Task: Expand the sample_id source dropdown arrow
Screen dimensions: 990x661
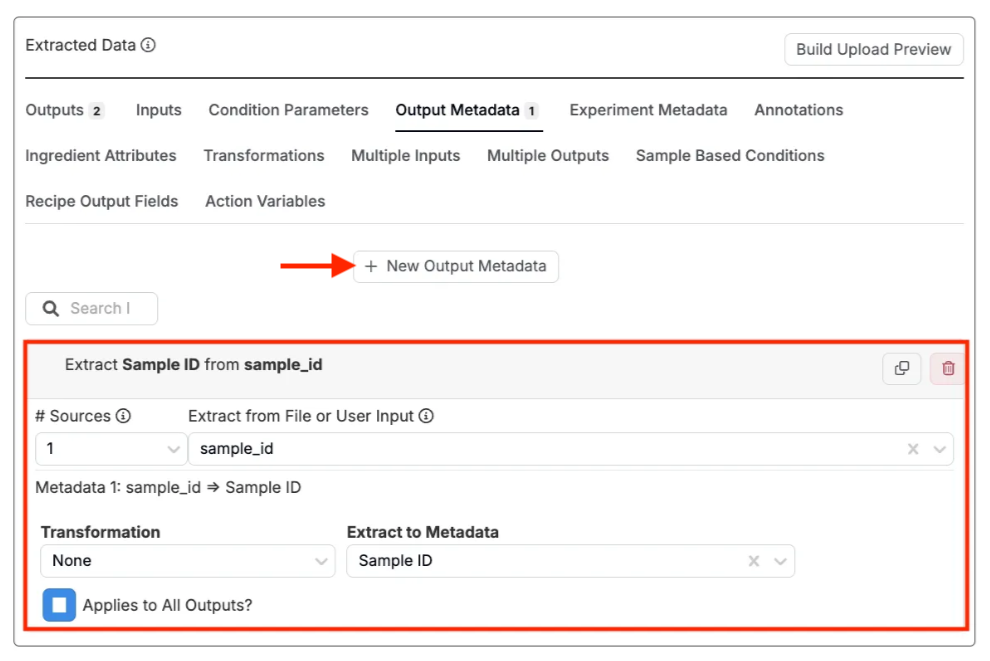Action: [x=939, y=450]
